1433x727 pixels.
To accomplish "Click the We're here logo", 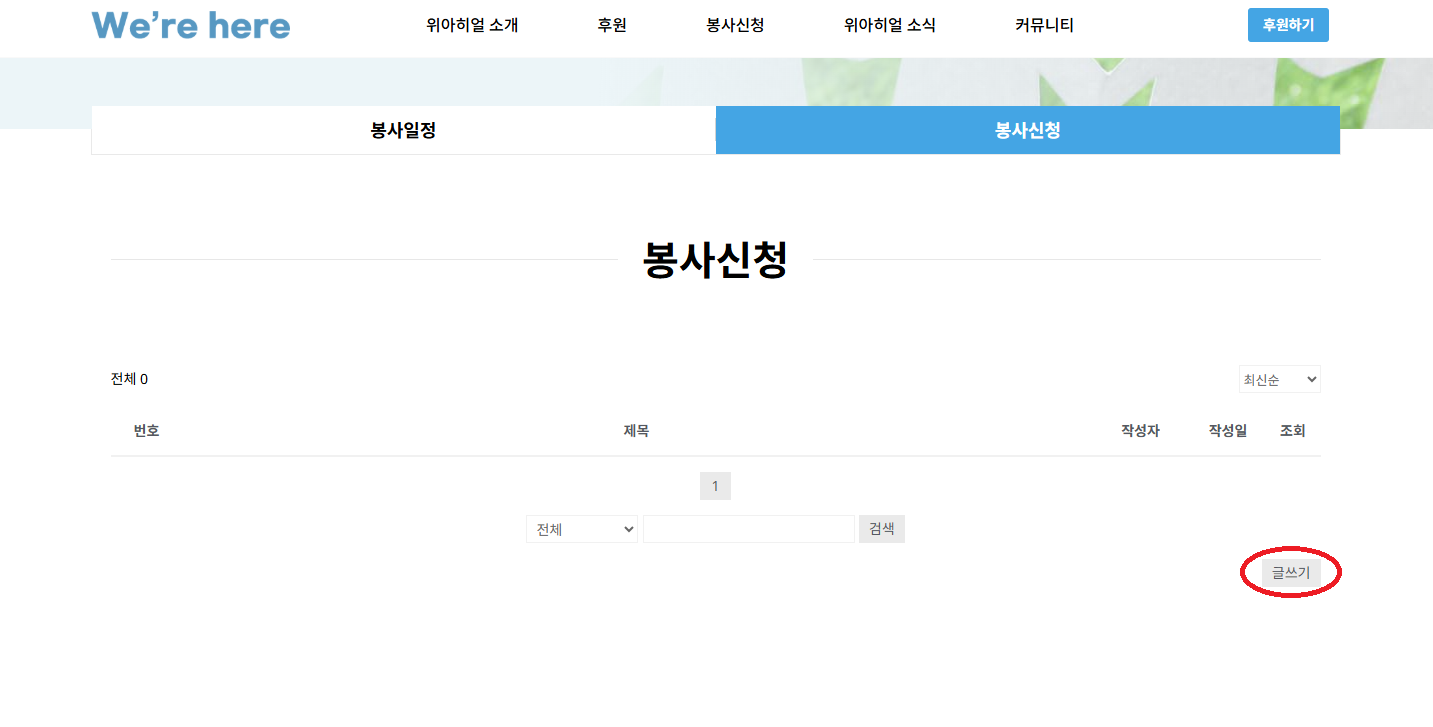I will pyautogui.click(x=191, y=25).
